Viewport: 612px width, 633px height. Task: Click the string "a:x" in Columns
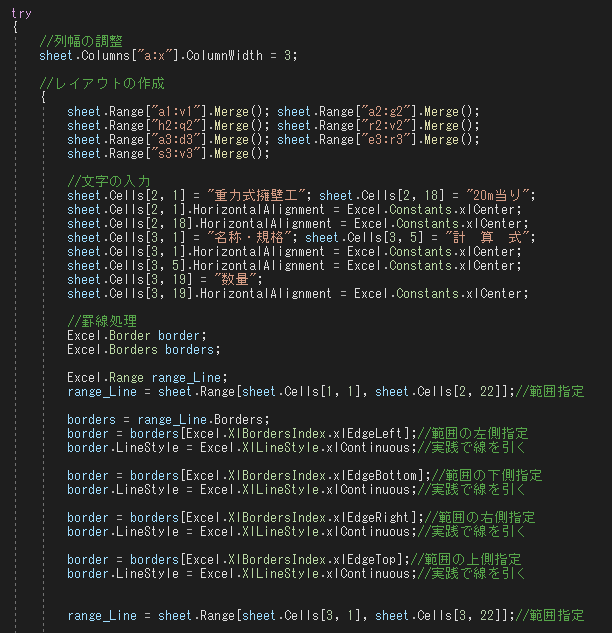pyautogui.click(x=155, y=55)
